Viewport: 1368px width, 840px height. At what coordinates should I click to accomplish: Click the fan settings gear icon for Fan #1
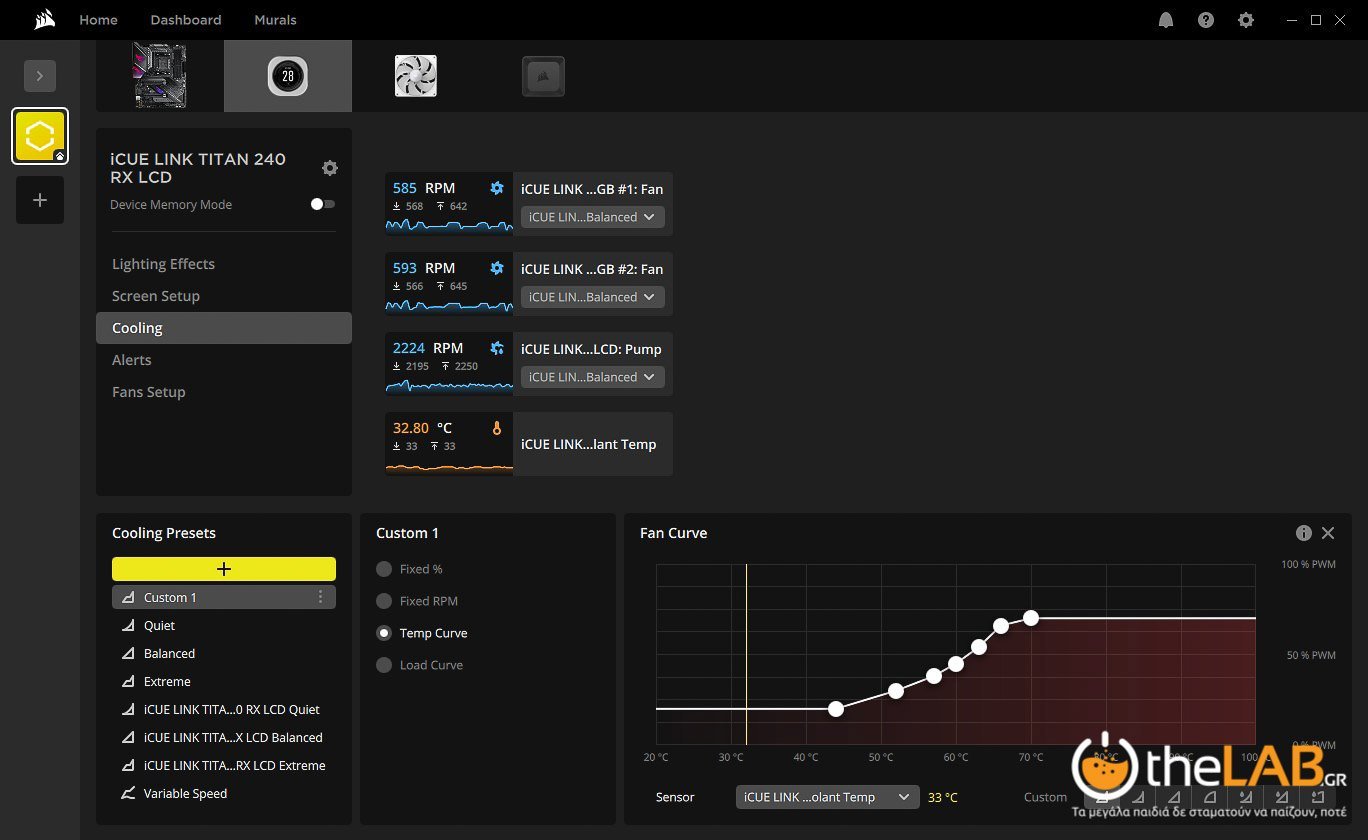[497, 188]
